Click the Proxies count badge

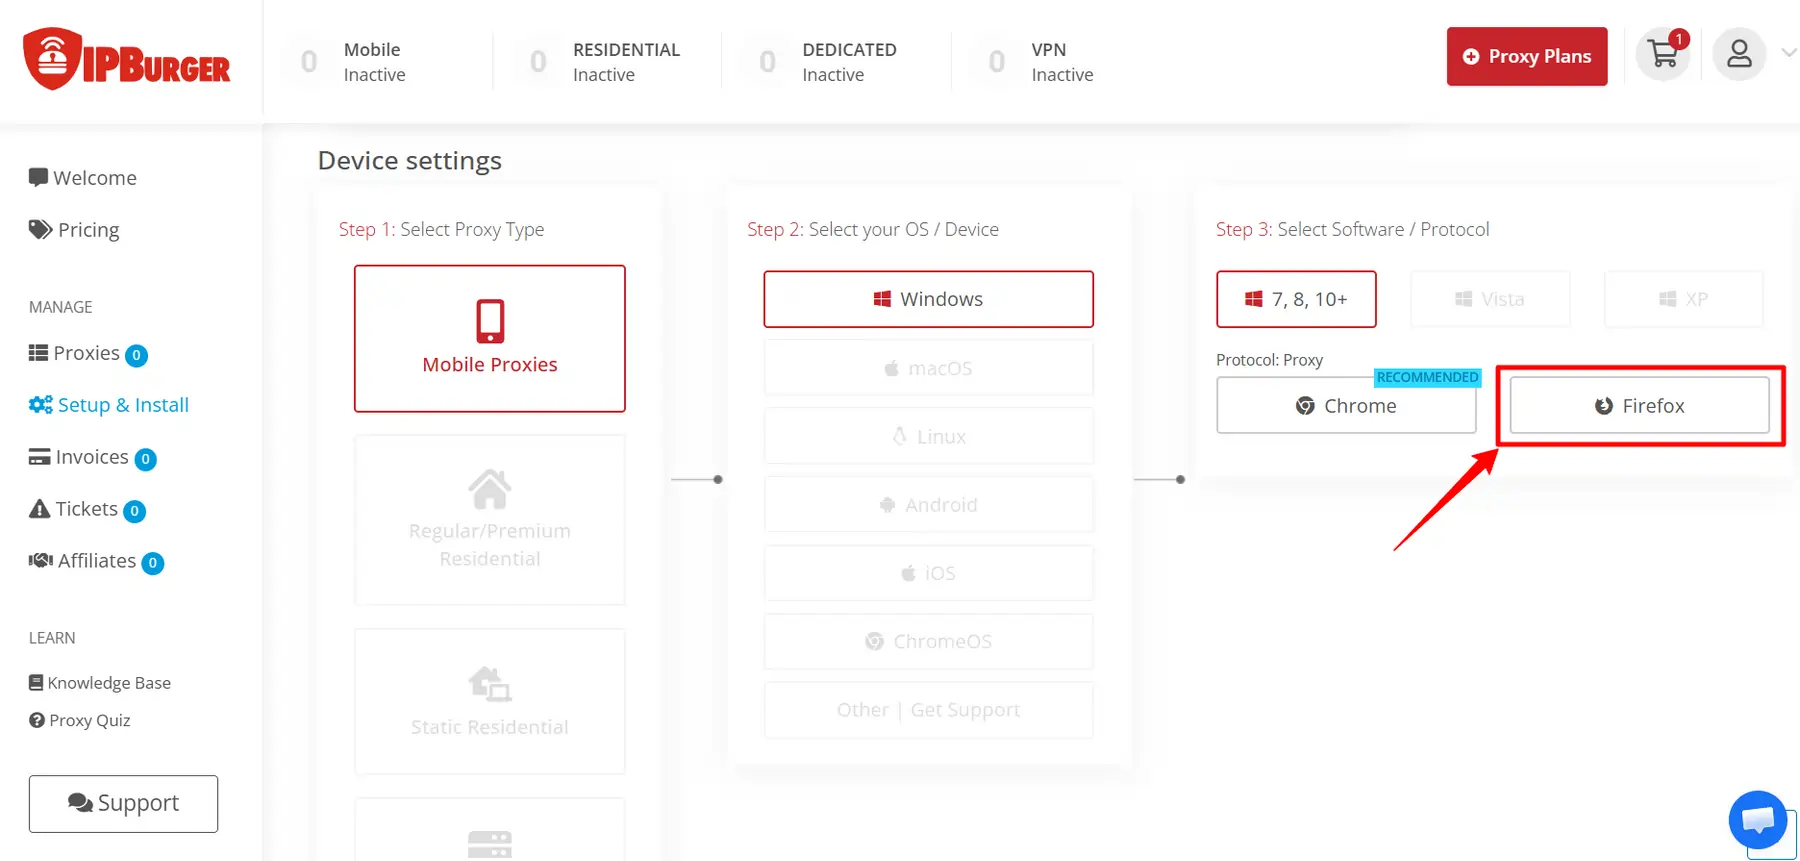pos(137,355)
